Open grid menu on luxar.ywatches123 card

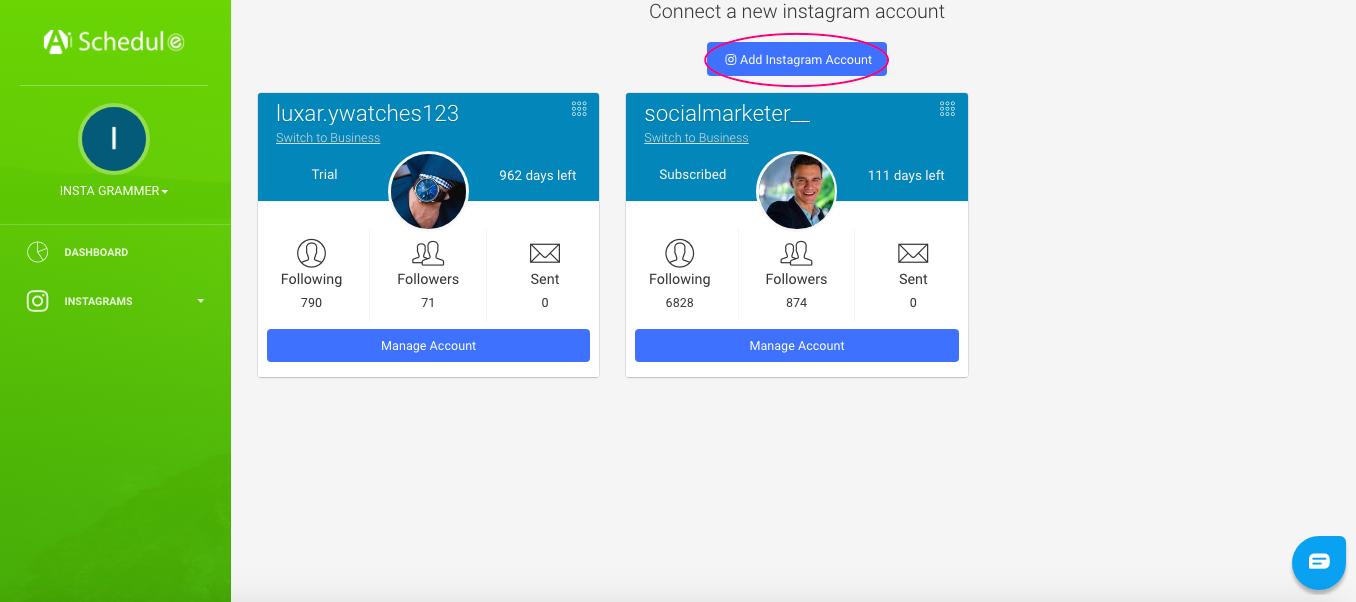tap(579, 109)
